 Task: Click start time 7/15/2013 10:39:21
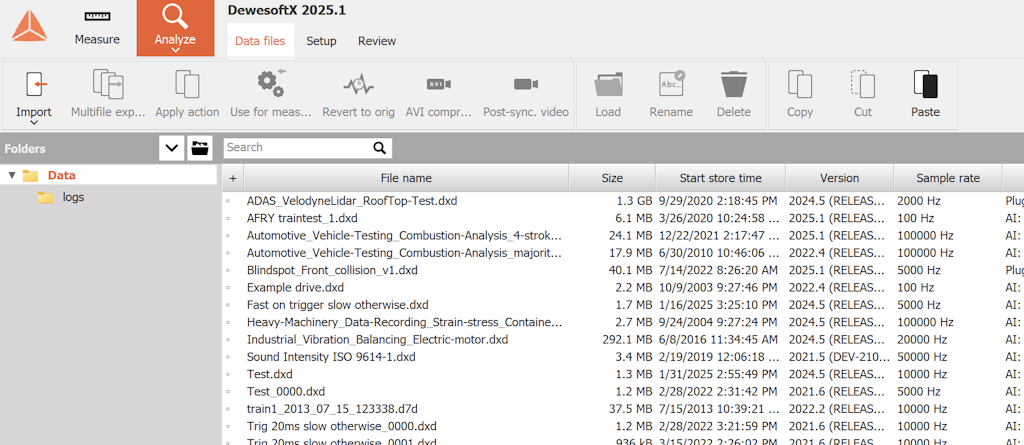click(x=719, y=409)
